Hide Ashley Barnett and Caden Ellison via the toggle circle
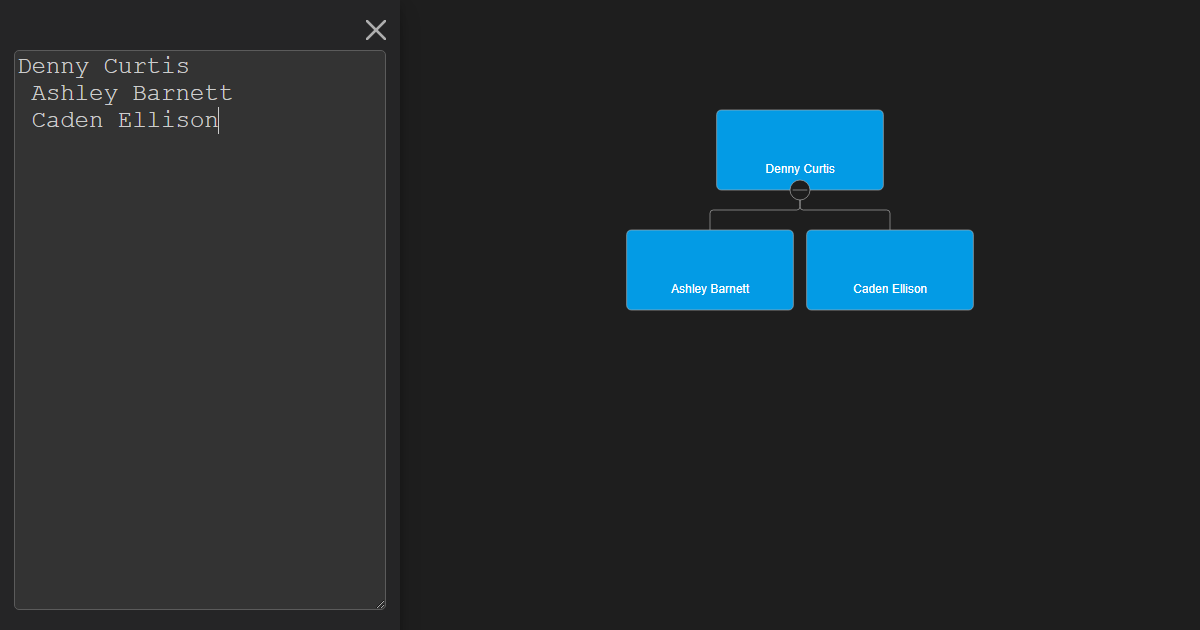Screen dimensions: 1200x630 [x=799, y=190]
